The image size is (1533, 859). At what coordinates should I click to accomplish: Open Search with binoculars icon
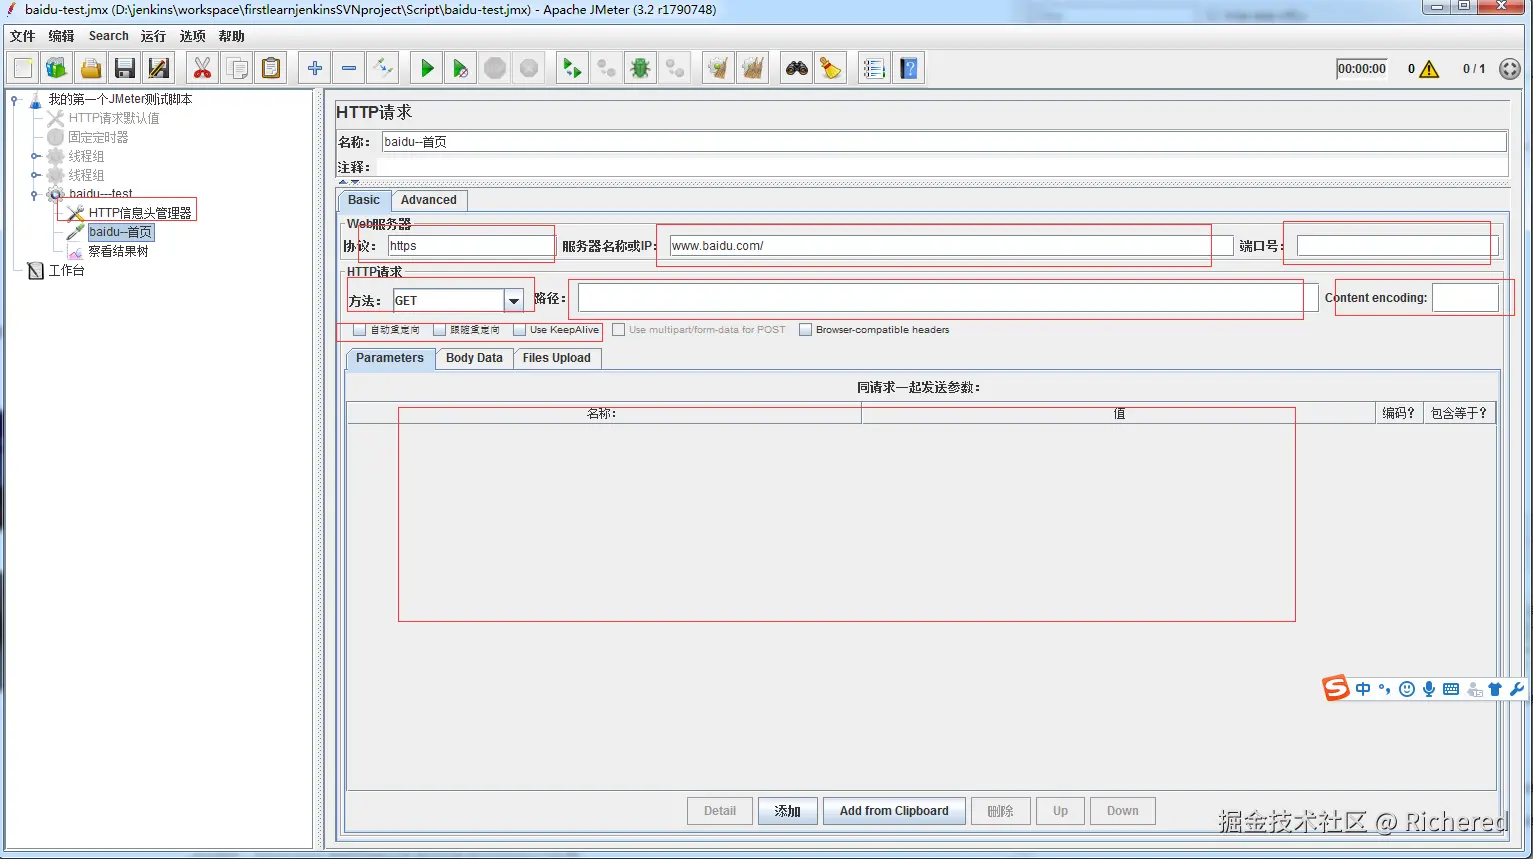click(797, 68)
